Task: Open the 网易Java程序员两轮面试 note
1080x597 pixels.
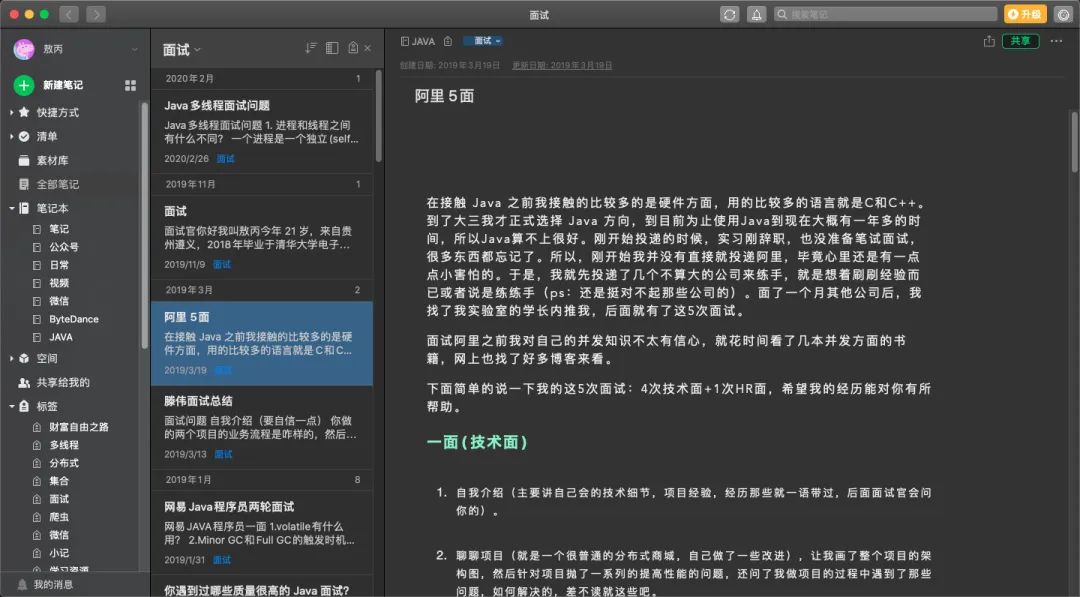Action: pyautogui.click(x=262, y=533)
